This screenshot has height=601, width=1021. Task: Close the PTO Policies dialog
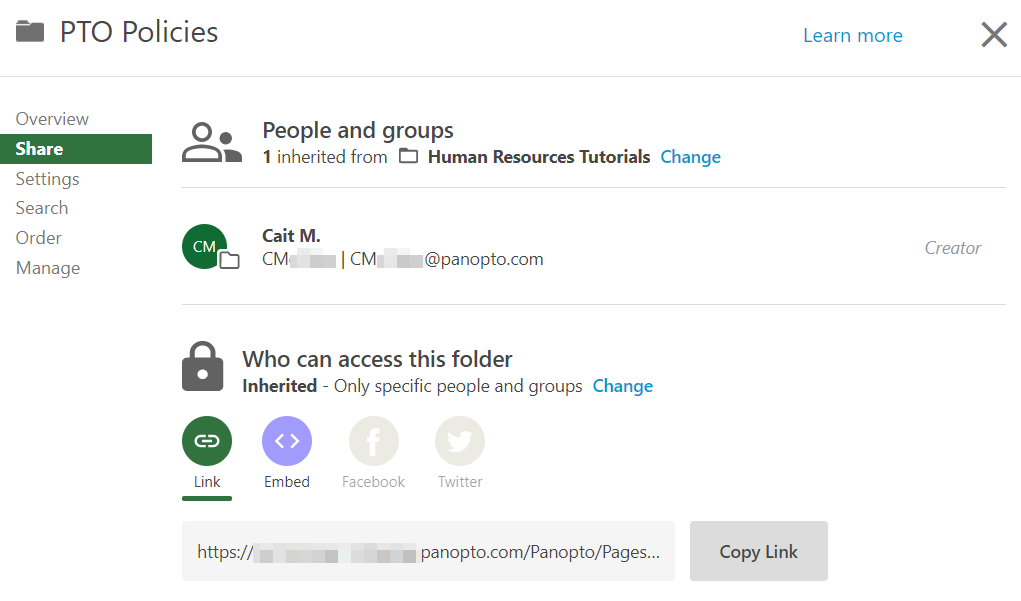(x=993, y=34)
